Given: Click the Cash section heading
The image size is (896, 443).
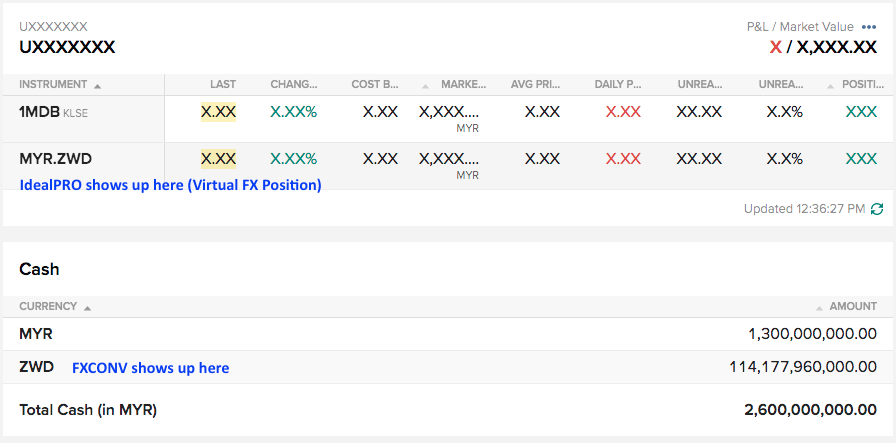Looking at the screenshot, I should tap(39, 269).
